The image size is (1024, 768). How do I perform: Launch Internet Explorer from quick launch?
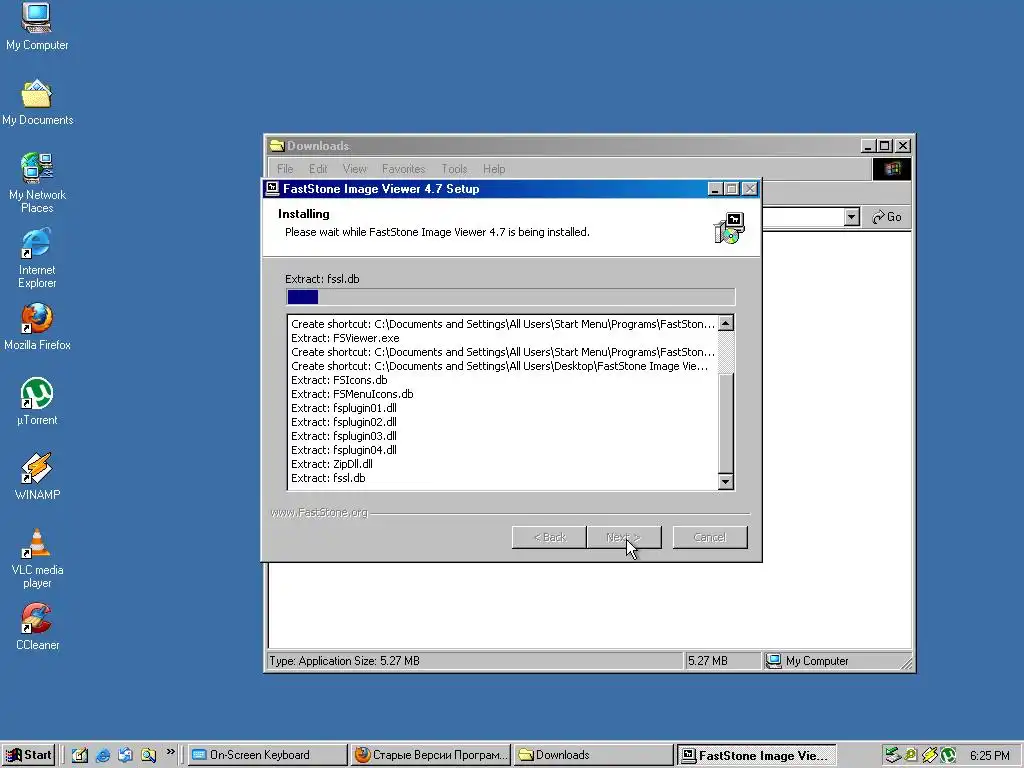103,755
